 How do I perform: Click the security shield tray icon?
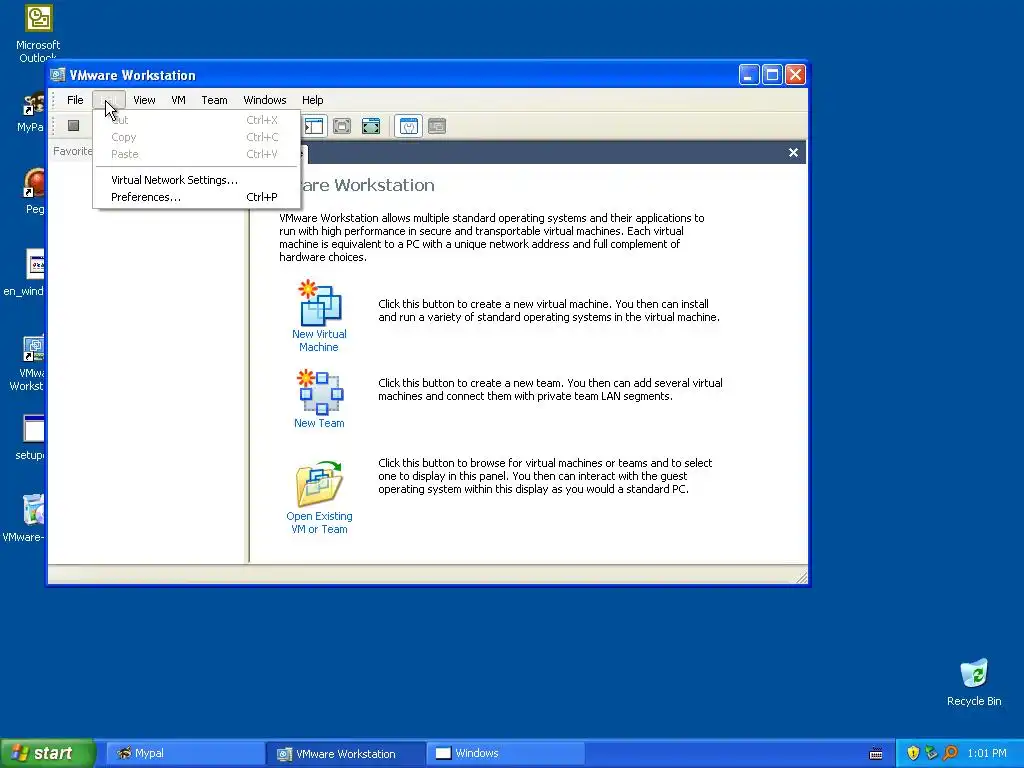tap(913, 753)
